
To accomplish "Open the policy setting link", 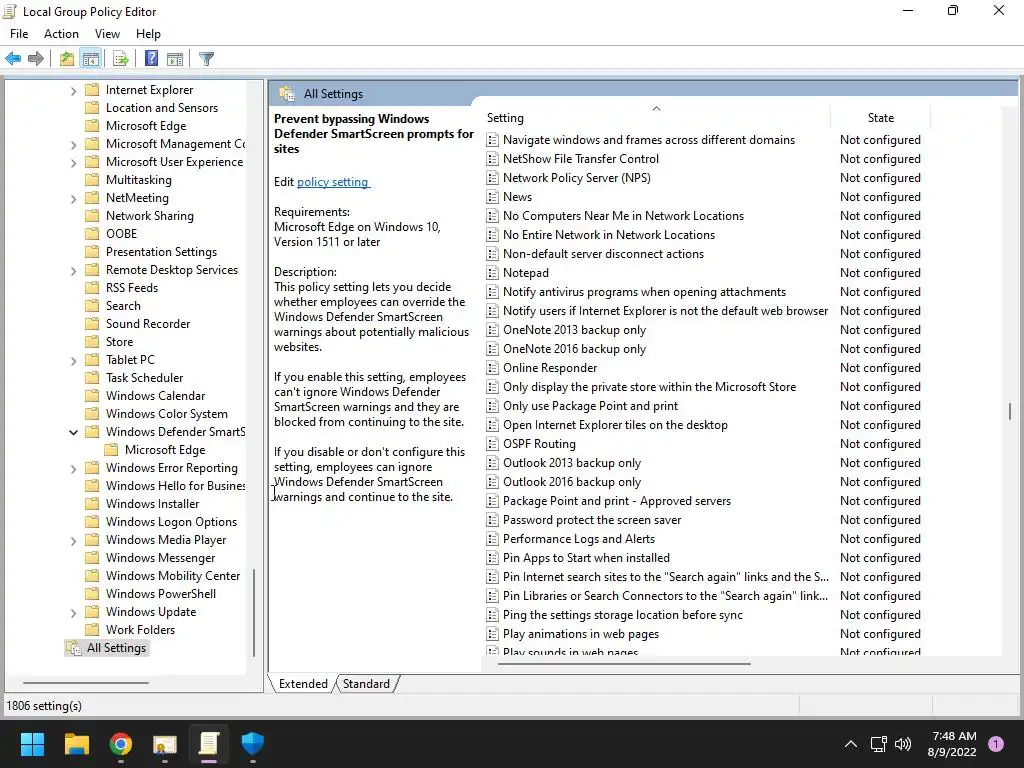I will click(x=333, y=182).
